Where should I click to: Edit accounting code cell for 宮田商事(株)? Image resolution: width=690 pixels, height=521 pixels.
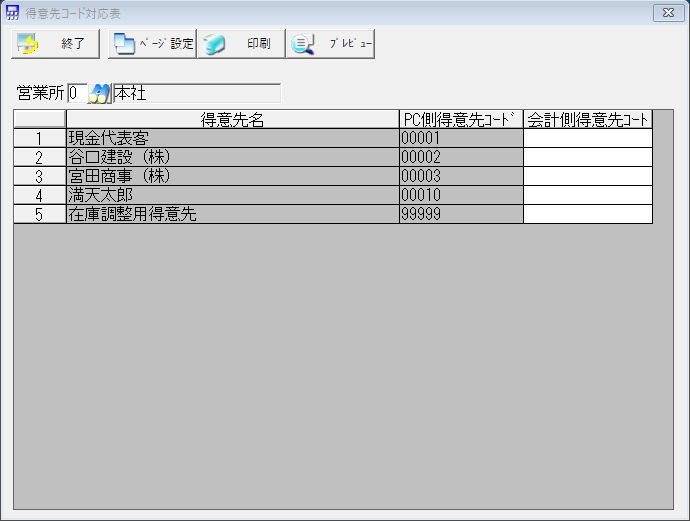587,176
